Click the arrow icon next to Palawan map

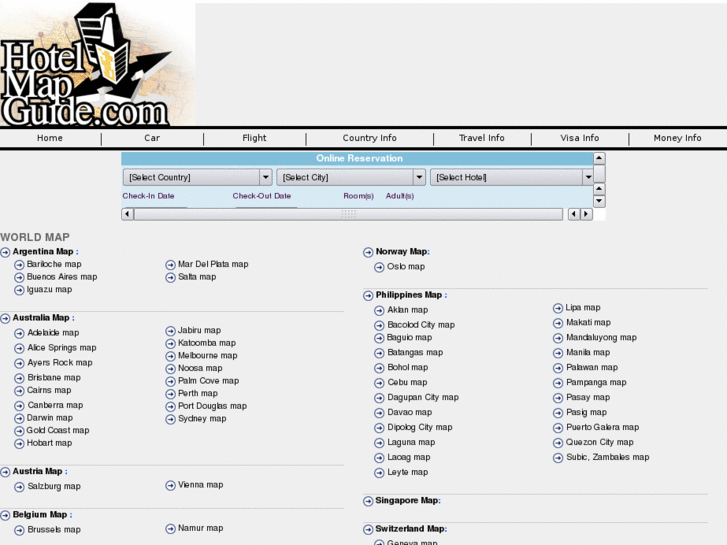558,368
